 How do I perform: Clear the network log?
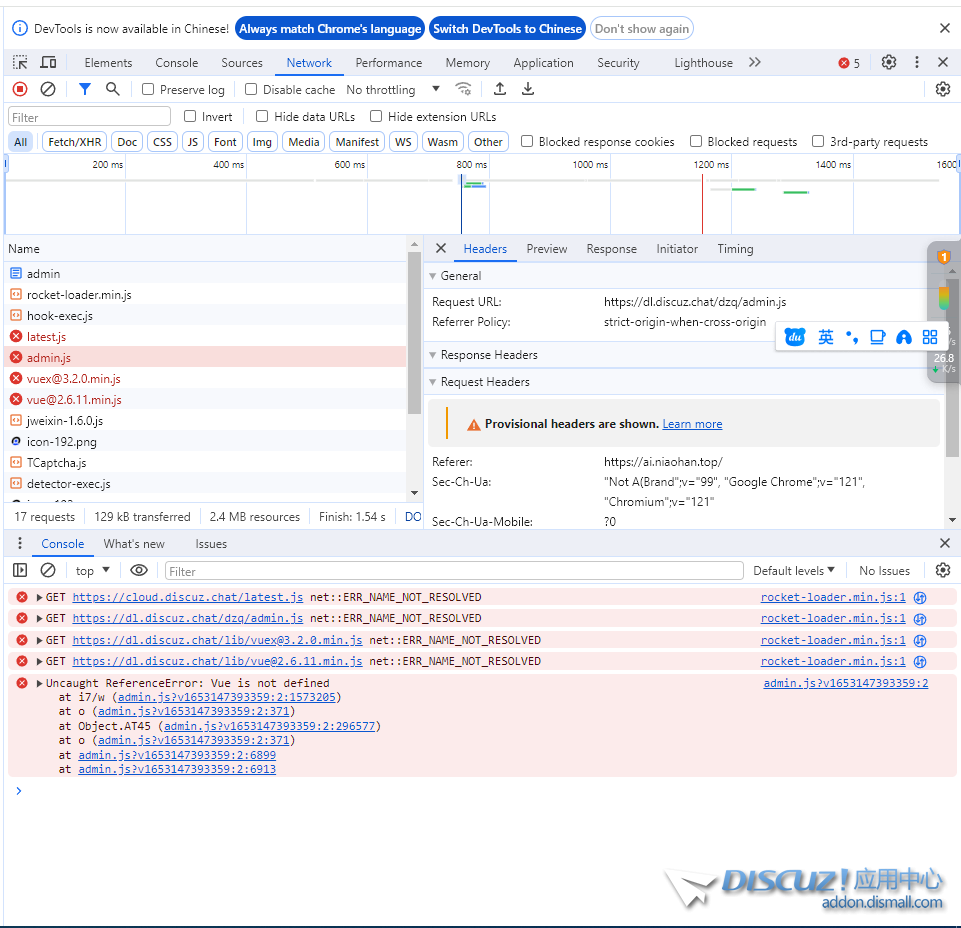[x=47, y=89]
